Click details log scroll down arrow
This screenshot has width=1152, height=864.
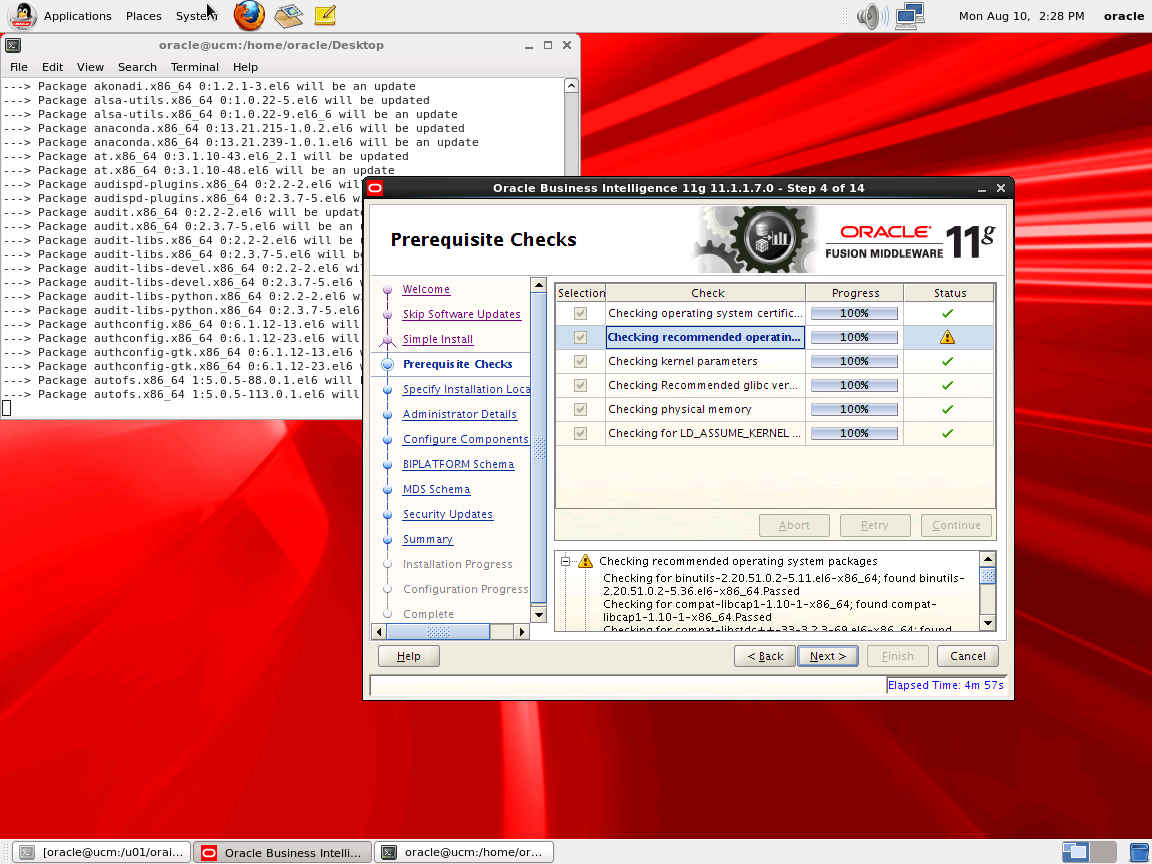coord(987,623)
